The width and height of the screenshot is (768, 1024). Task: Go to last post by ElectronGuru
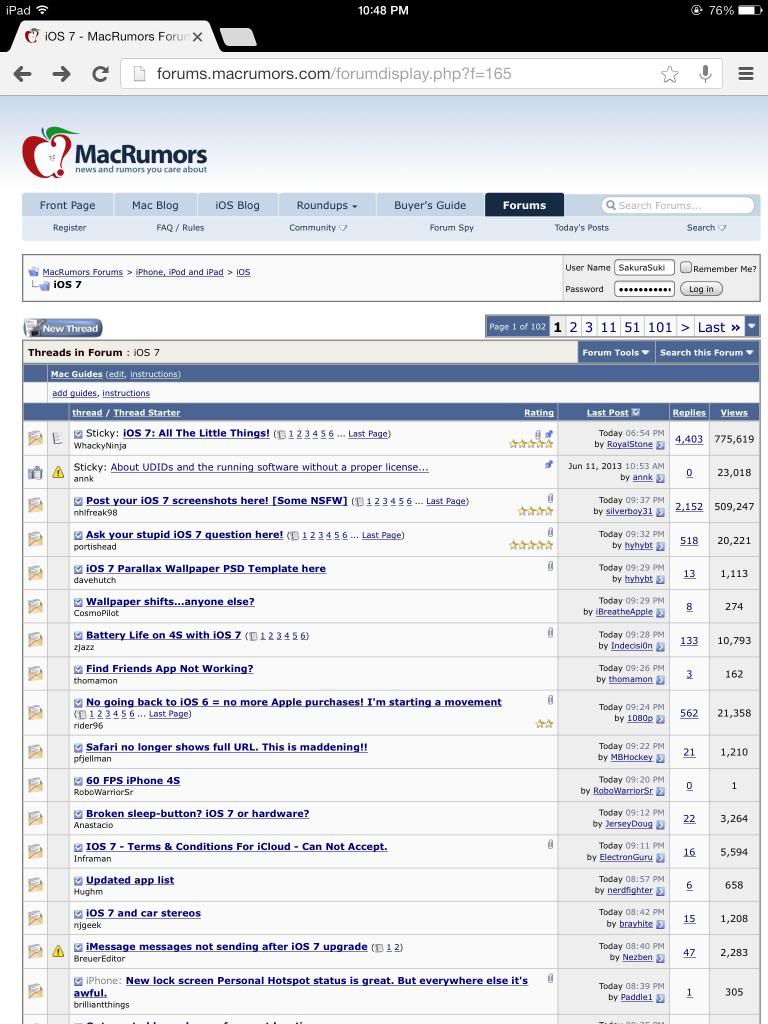pyautogui.click(x=660, y=857)
